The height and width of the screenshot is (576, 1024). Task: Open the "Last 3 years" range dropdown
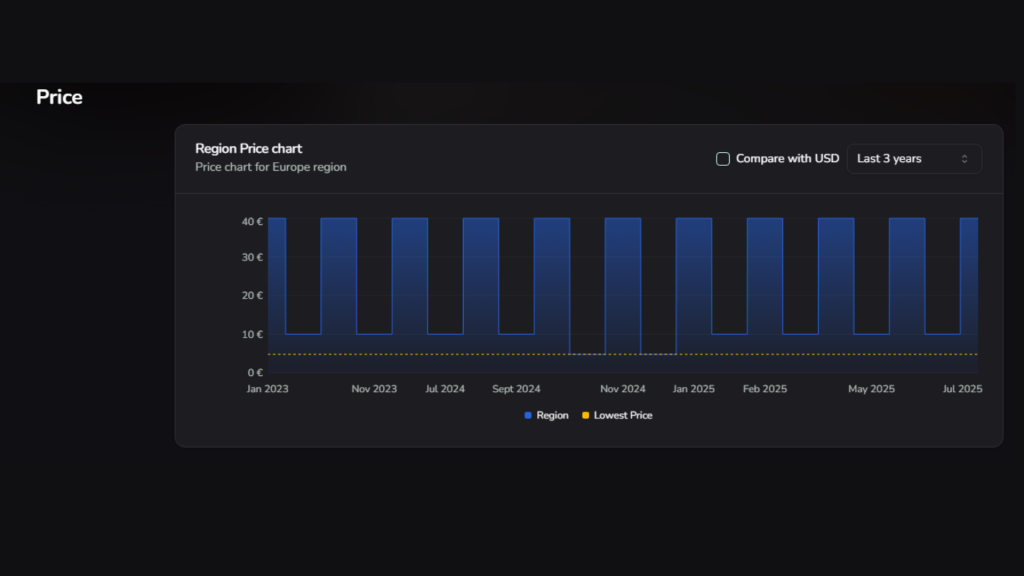pos(913,159)
